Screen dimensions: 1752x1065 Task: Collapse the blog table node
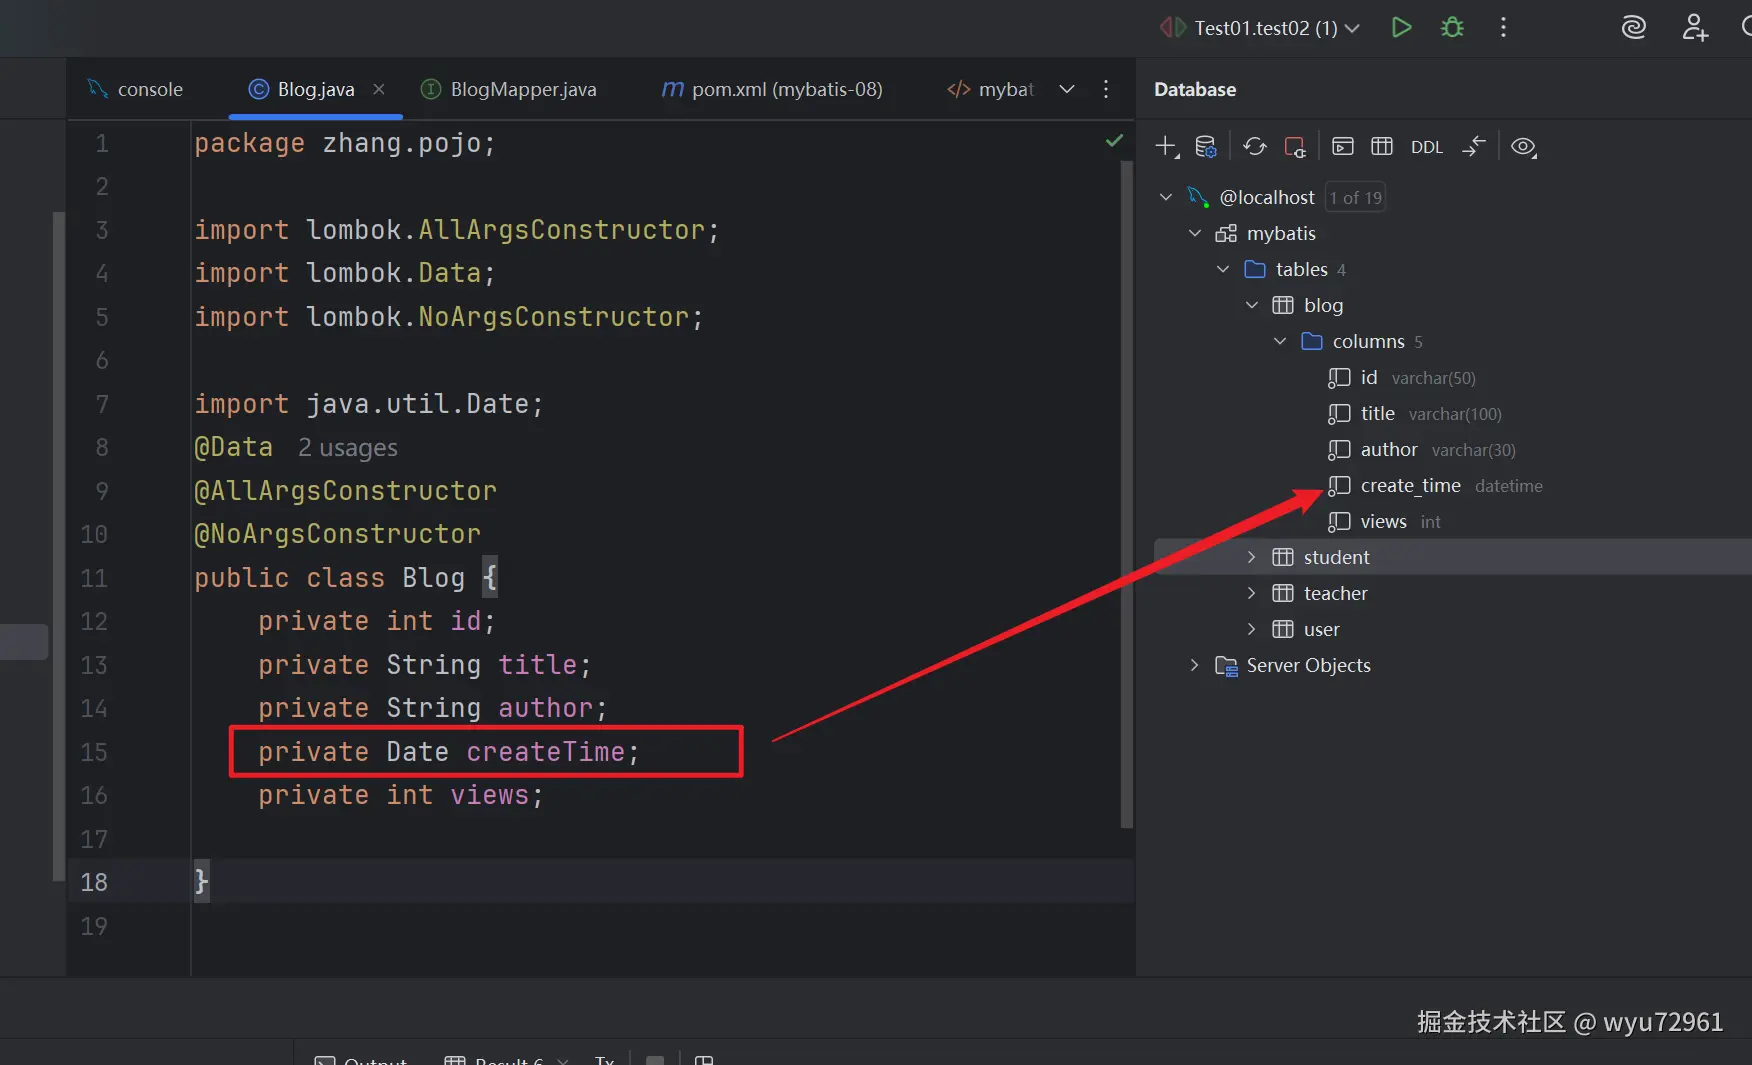pos(1252,305)
